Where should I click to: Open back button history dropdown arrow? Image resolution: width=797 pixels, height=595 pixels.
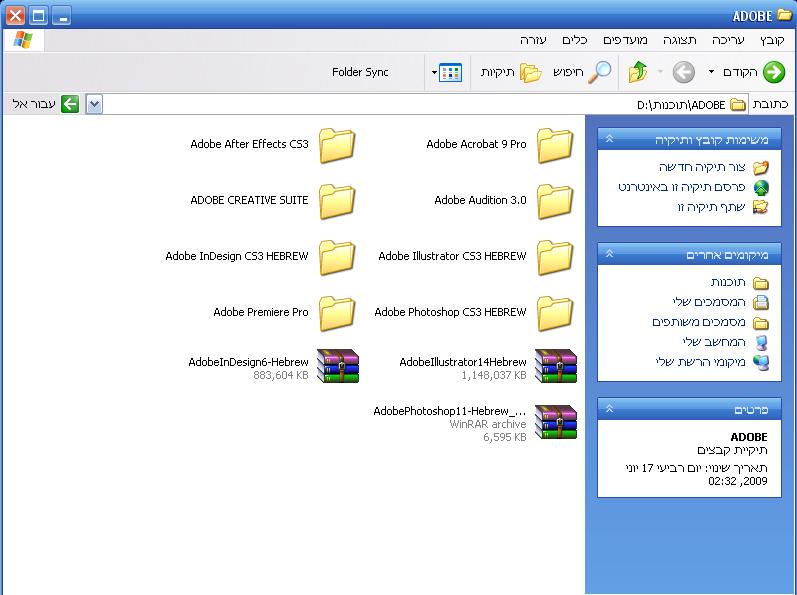pyautogui.click(x=712, y=72)
